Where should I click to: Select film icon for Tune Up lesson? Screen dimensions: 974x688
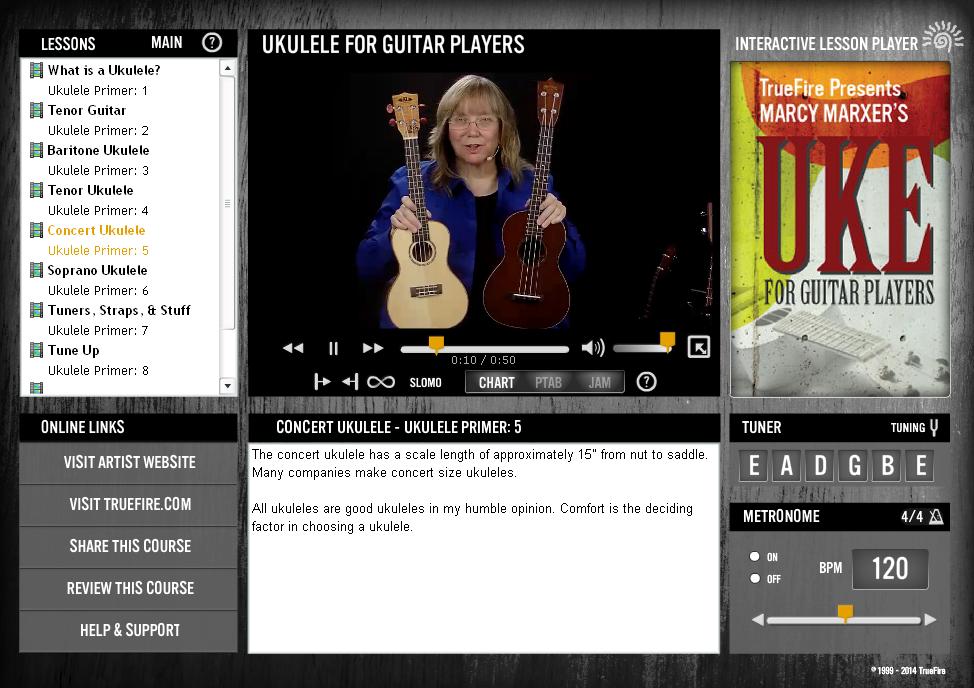pos(37,350)
